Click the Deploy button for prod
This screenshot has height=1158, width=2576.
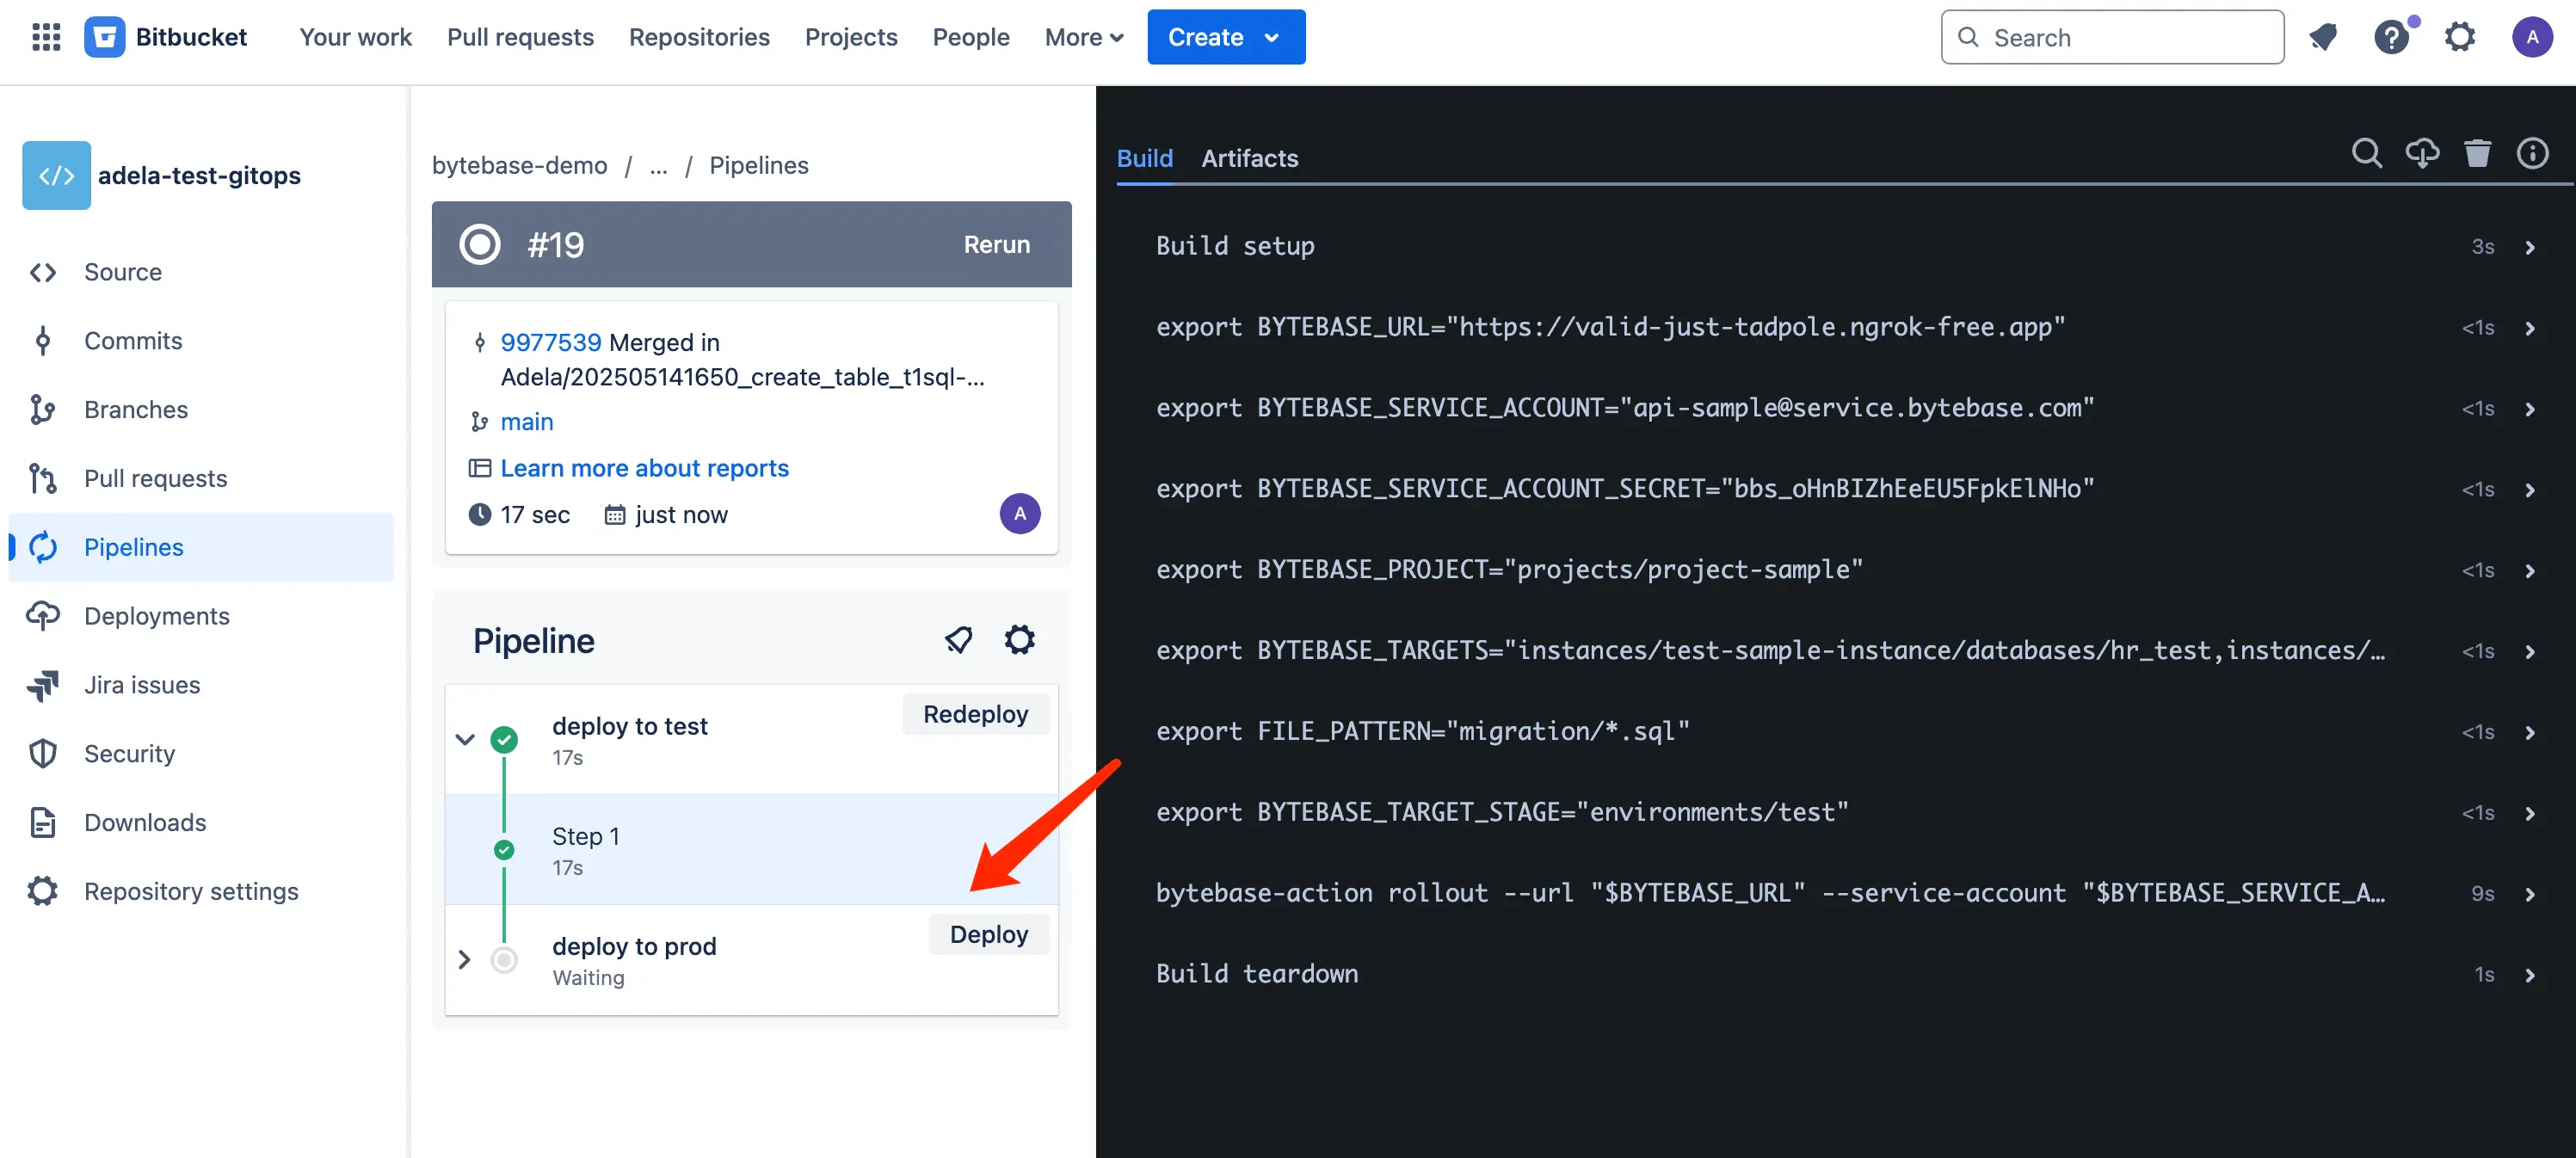988,934
